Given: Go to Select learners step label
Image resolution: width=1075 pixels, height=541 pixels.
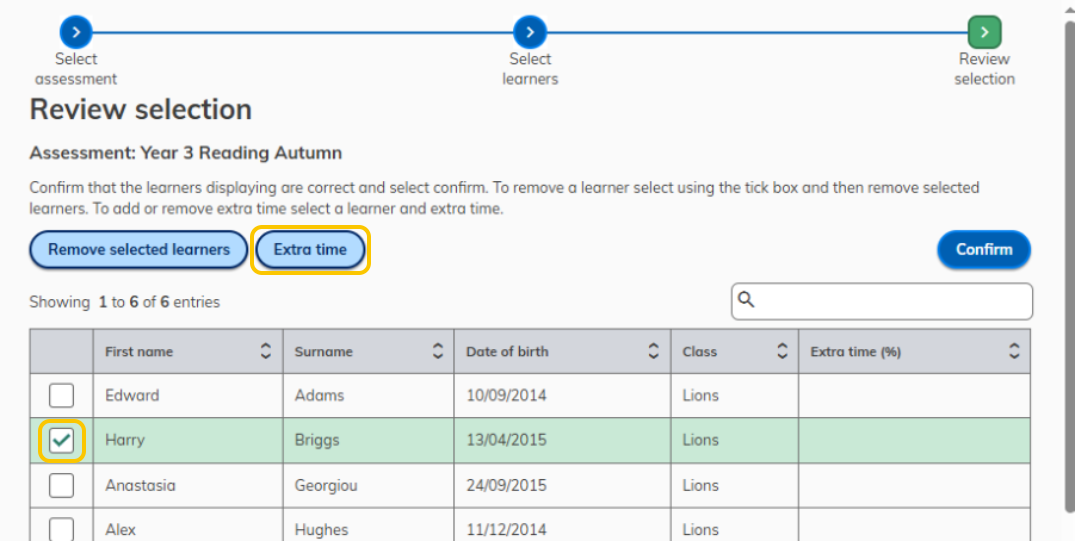Looking at the screenshot, I should point(530,69).
